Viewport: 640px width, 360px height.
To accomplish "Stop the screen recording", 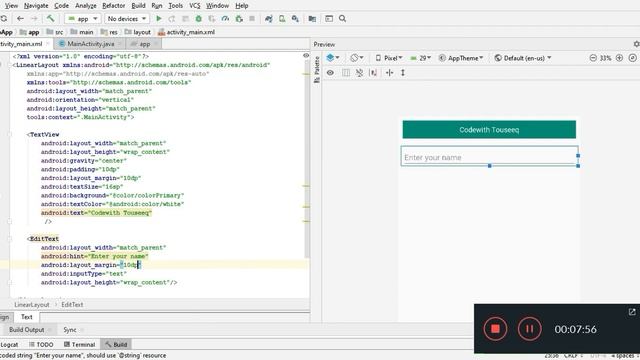I will coord(495,329).
